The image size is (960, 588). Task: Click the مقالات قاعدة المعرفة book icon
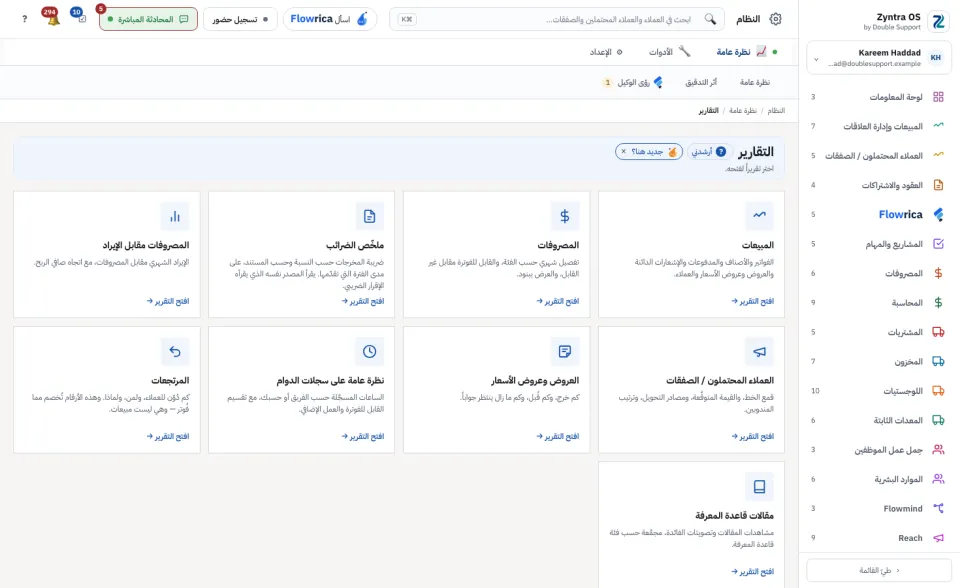pyautogui.click(x=759, y=486)
